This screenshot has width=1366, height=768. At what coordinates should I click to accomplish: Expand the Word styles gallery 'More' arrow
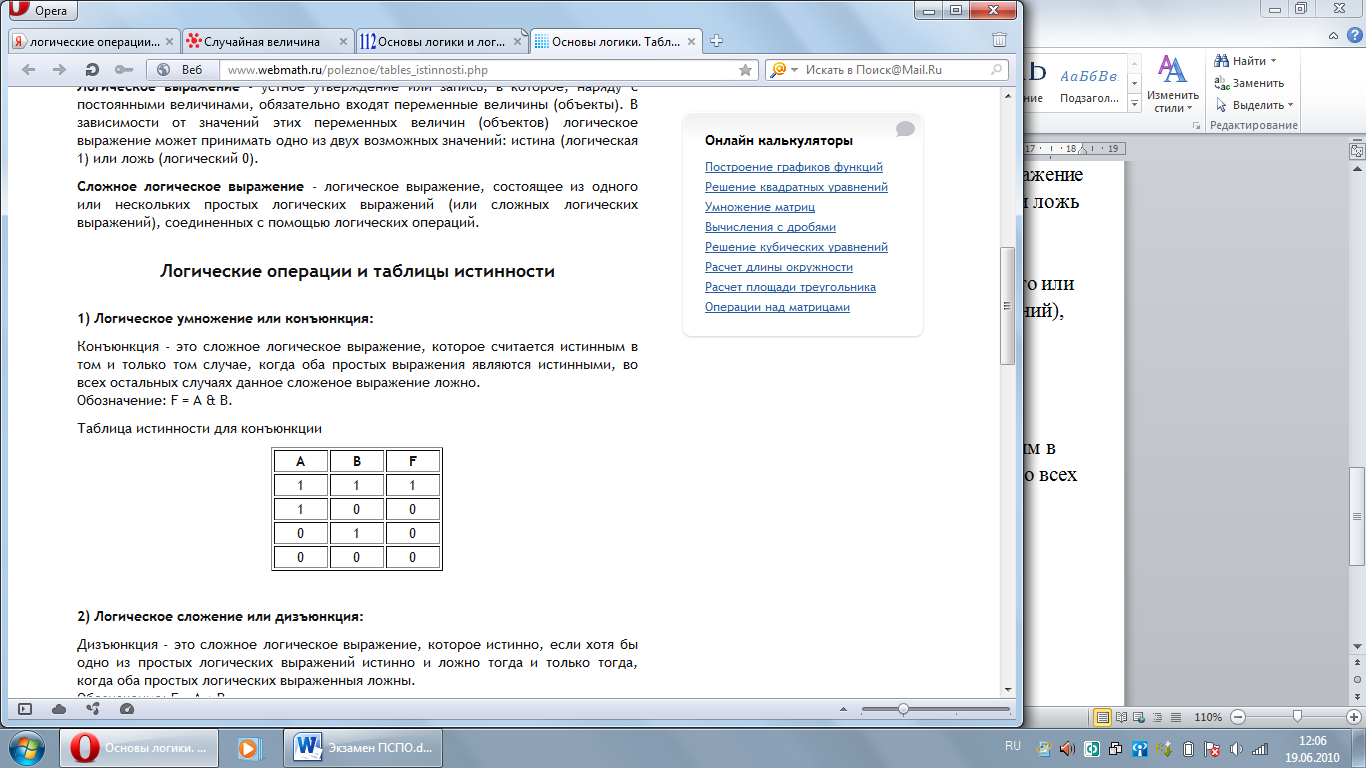1135,103
